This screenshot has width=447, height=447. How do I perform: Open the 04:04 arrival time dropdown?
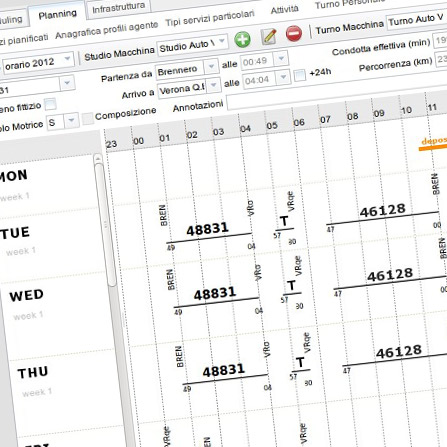click(283, 77)
